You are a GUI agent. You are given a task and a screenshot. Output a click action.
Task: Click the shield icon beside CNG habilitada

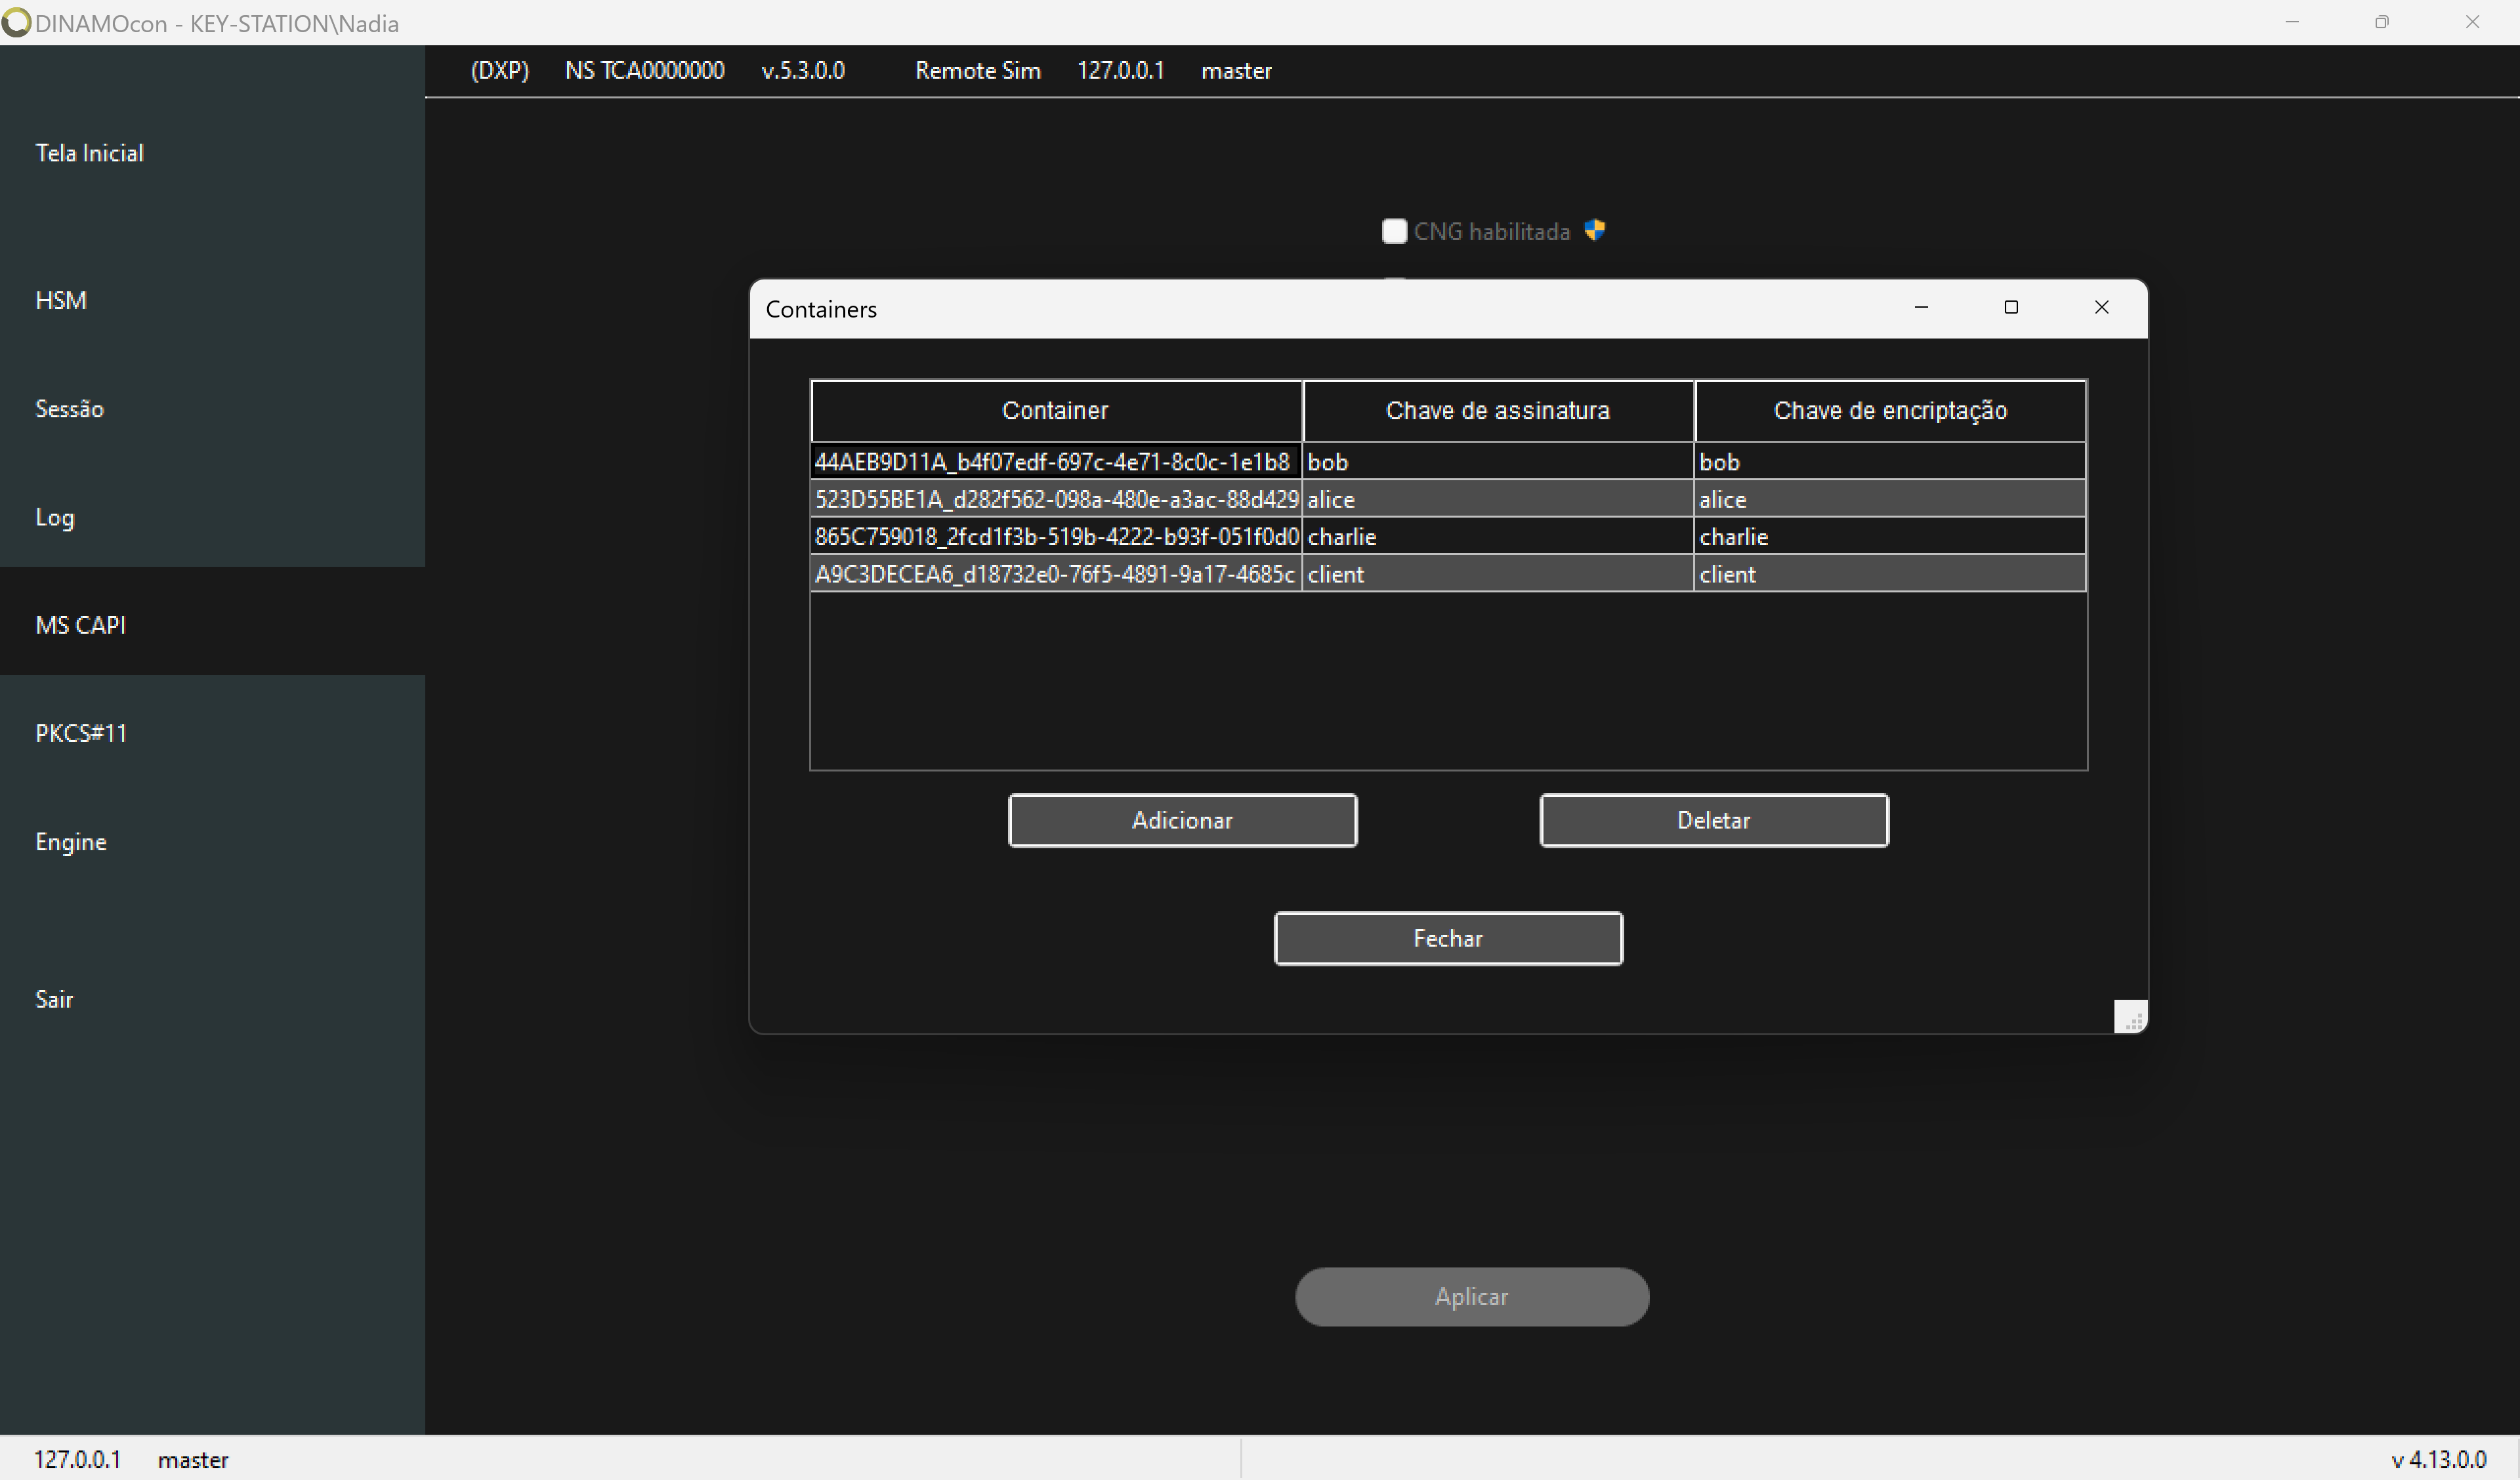coord(1595,231)
